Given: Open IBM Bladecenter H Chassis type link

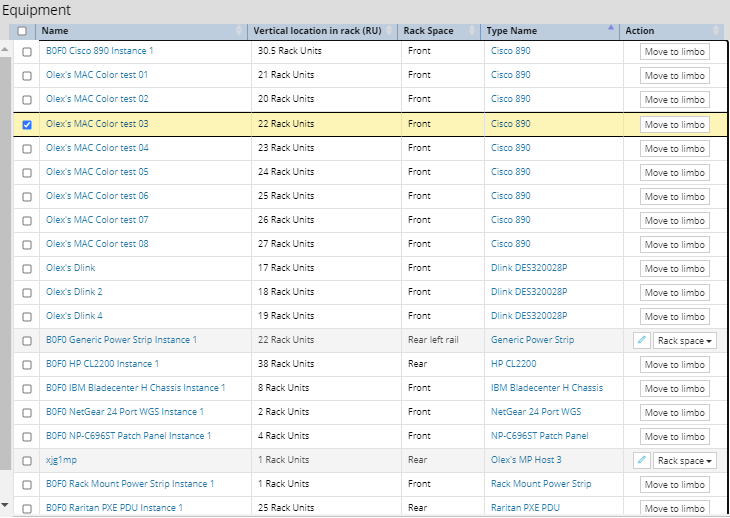Looking at the screenshot, I should coord(547,388).
